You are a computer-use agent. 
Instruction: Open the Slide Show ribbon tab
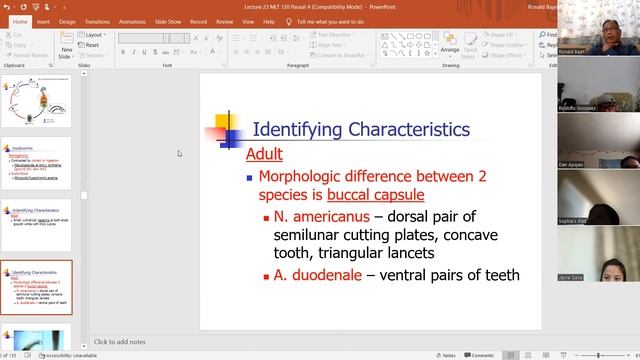point(168,22)
